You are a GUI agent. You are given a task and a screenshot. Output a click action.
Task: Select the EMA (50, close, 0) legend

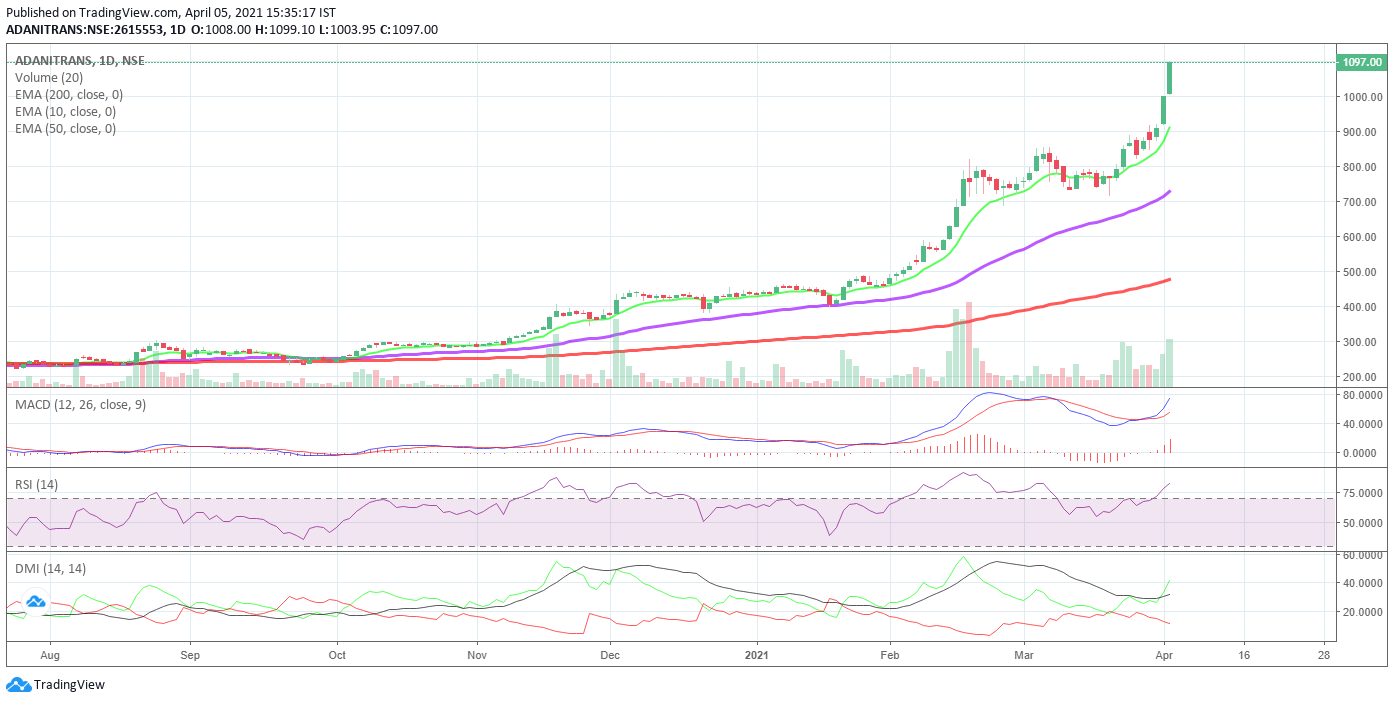click(65, 129)
